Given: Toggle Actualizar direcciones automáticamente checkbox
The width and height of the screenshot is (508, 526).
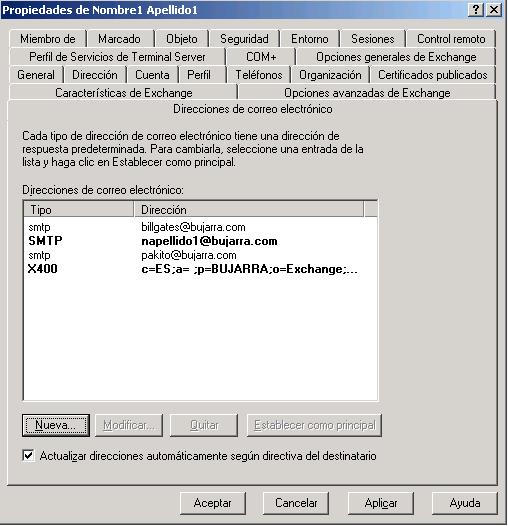Looking at the screenshot, I should tap(29, 456).
